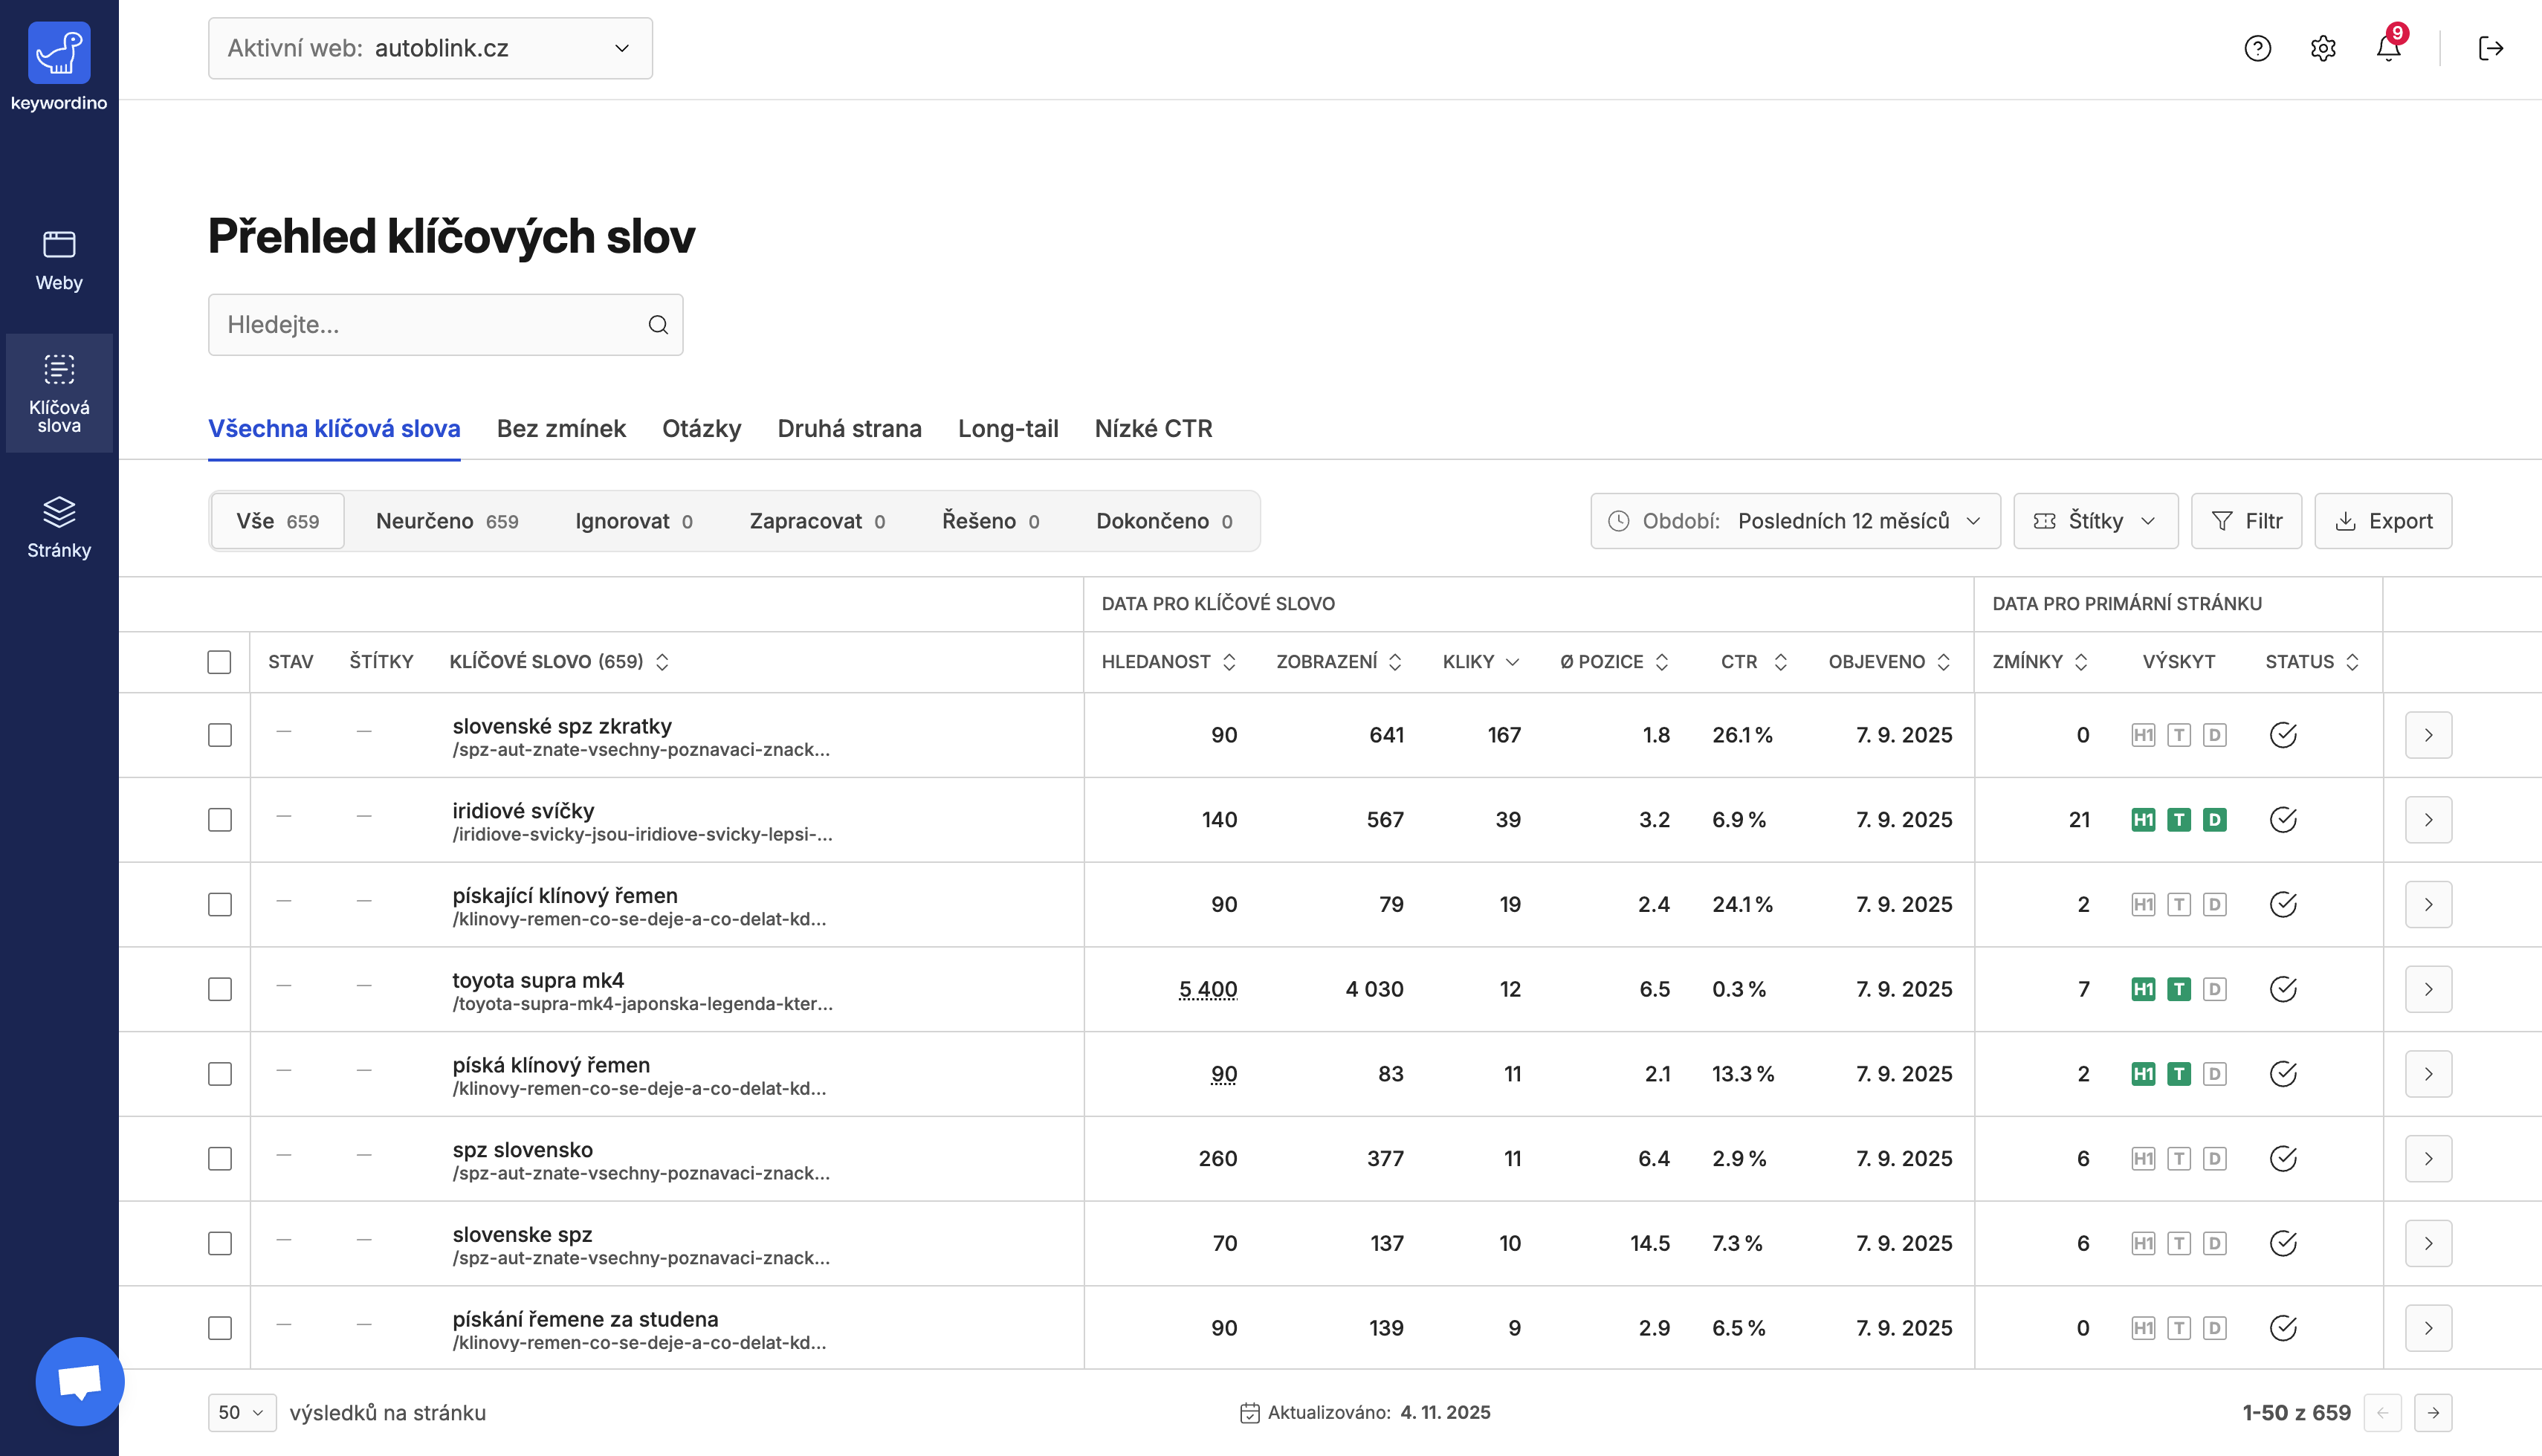Open the chat support bubble

[80, 1381]
